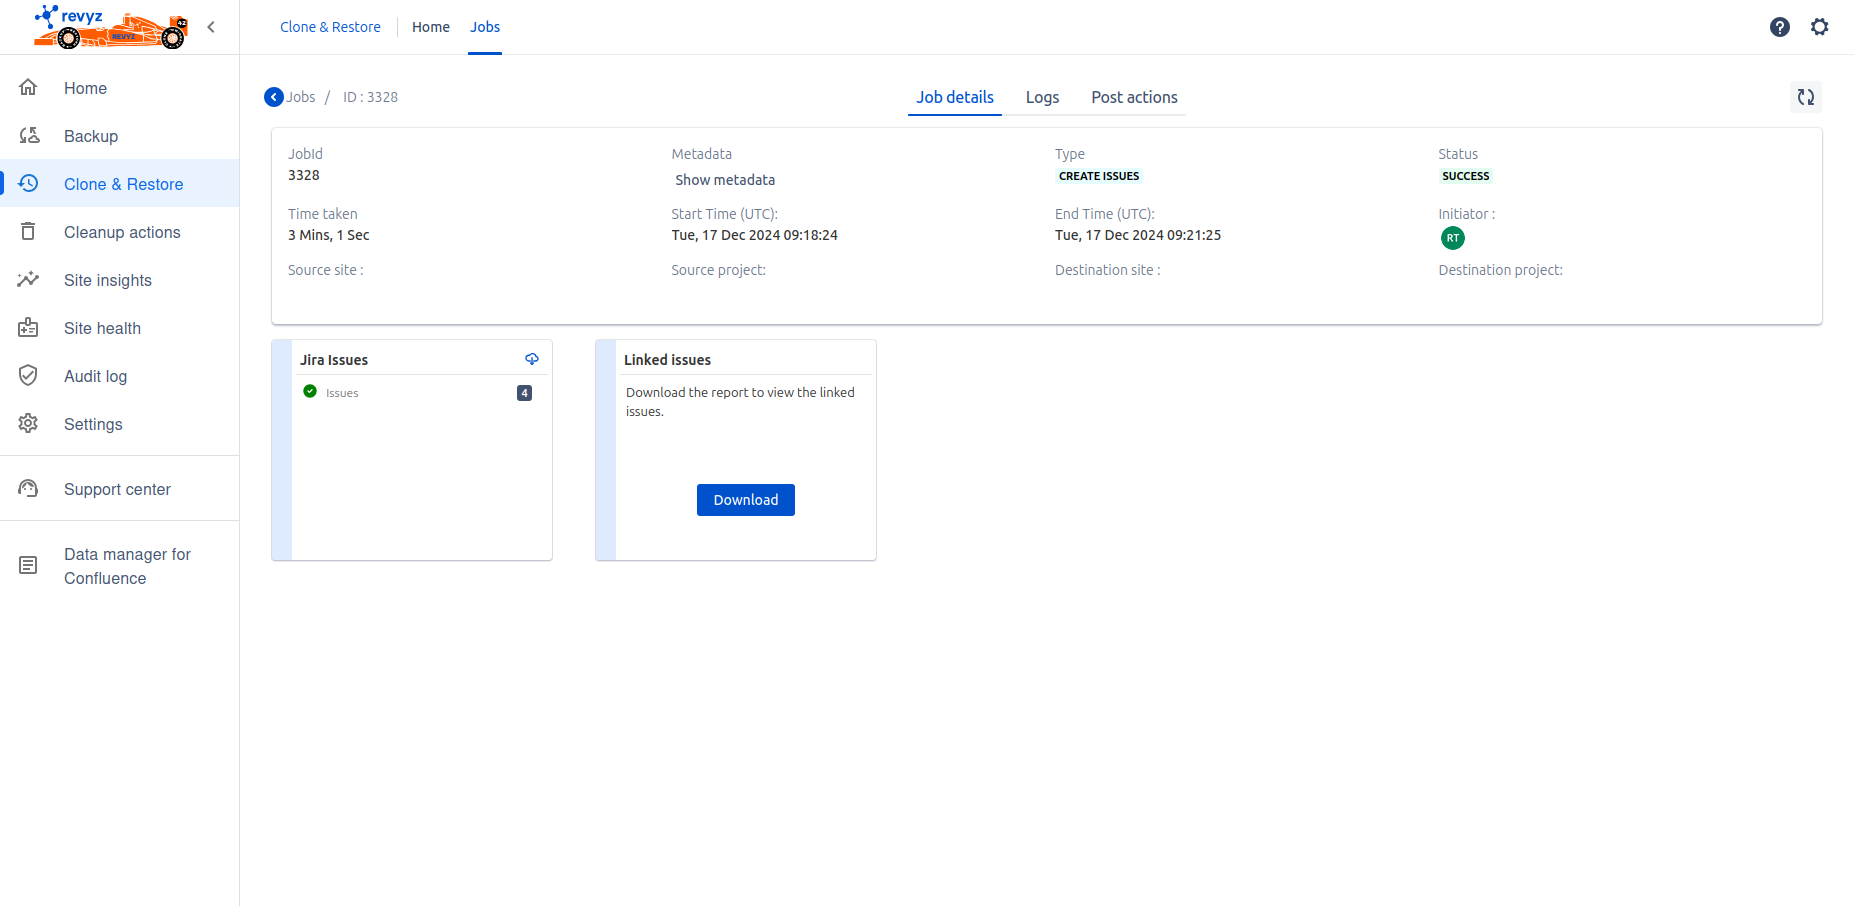The image size is (1854, 906).
Task: Collapse the sidebar with the chevron
Action: [x=211, y=27]
